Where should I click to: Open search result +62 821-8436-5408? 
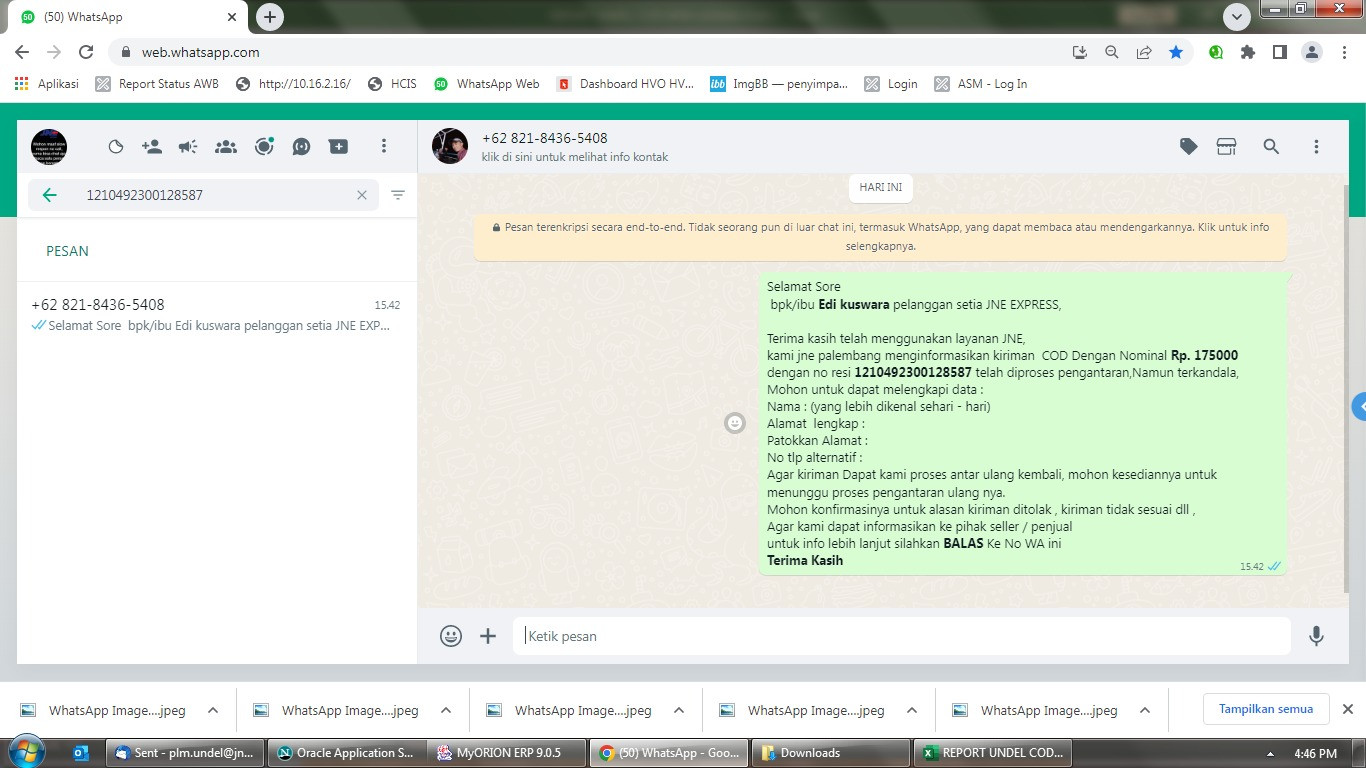click(x=216, y=314)
